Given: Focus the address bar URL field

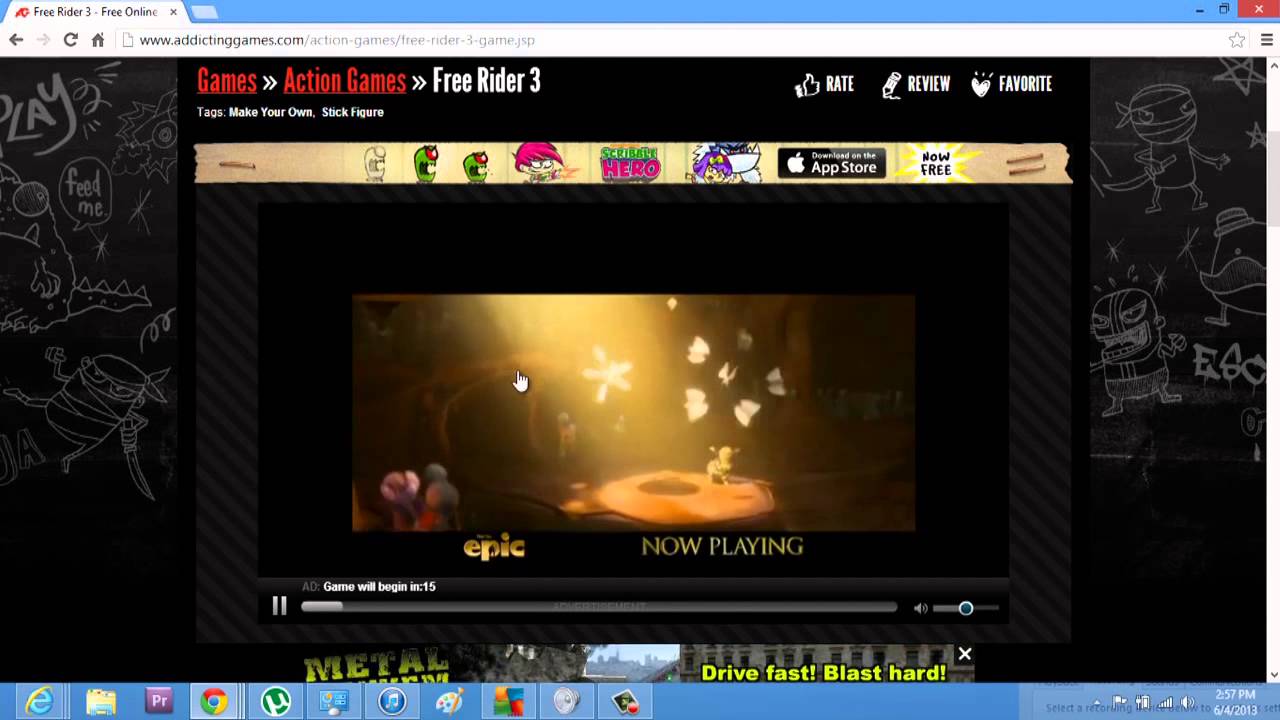Looking at the screenshot, I should [x=675, y=40].
